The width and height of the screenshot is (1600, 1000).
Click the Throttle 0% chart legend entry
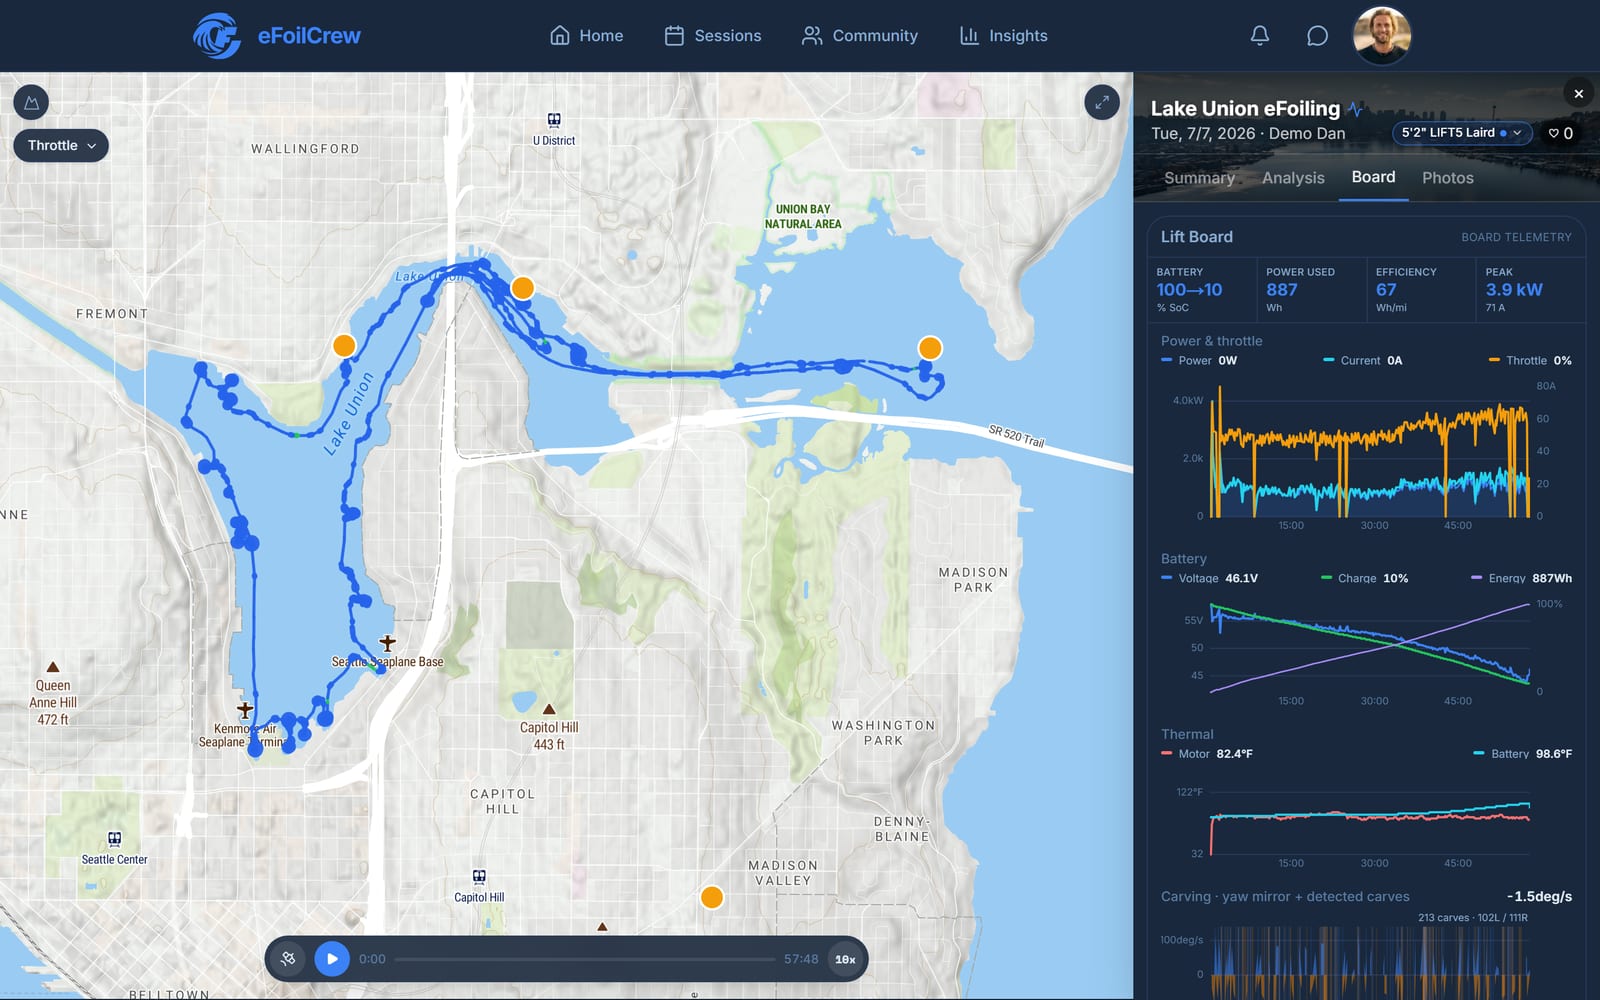[x=1530, y=361]
